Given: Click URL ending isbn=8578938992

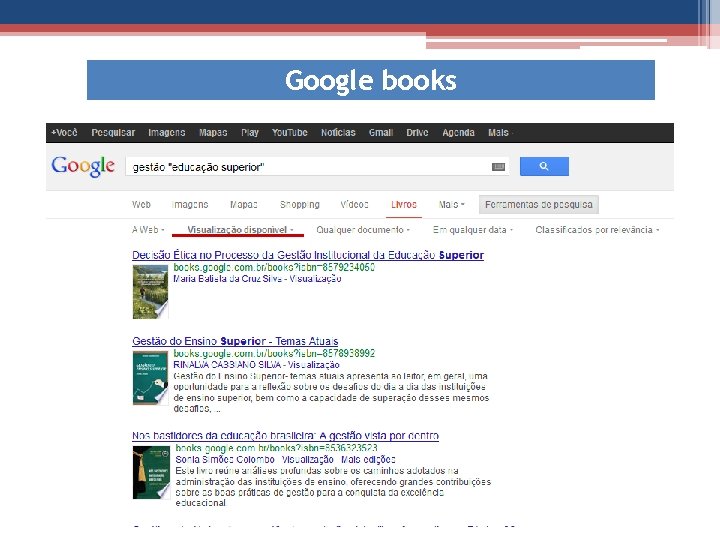Looking at the screenshot, I should pyautogui.click(x=274, y=354).
